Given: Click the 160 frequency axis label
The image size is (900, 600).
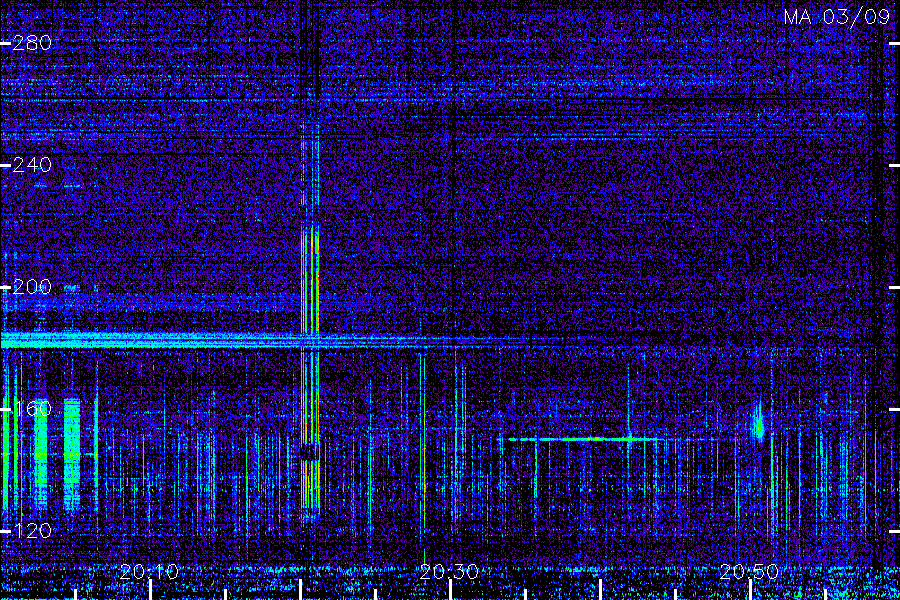Looking at the screenshot, I should (x=32, y=409).
